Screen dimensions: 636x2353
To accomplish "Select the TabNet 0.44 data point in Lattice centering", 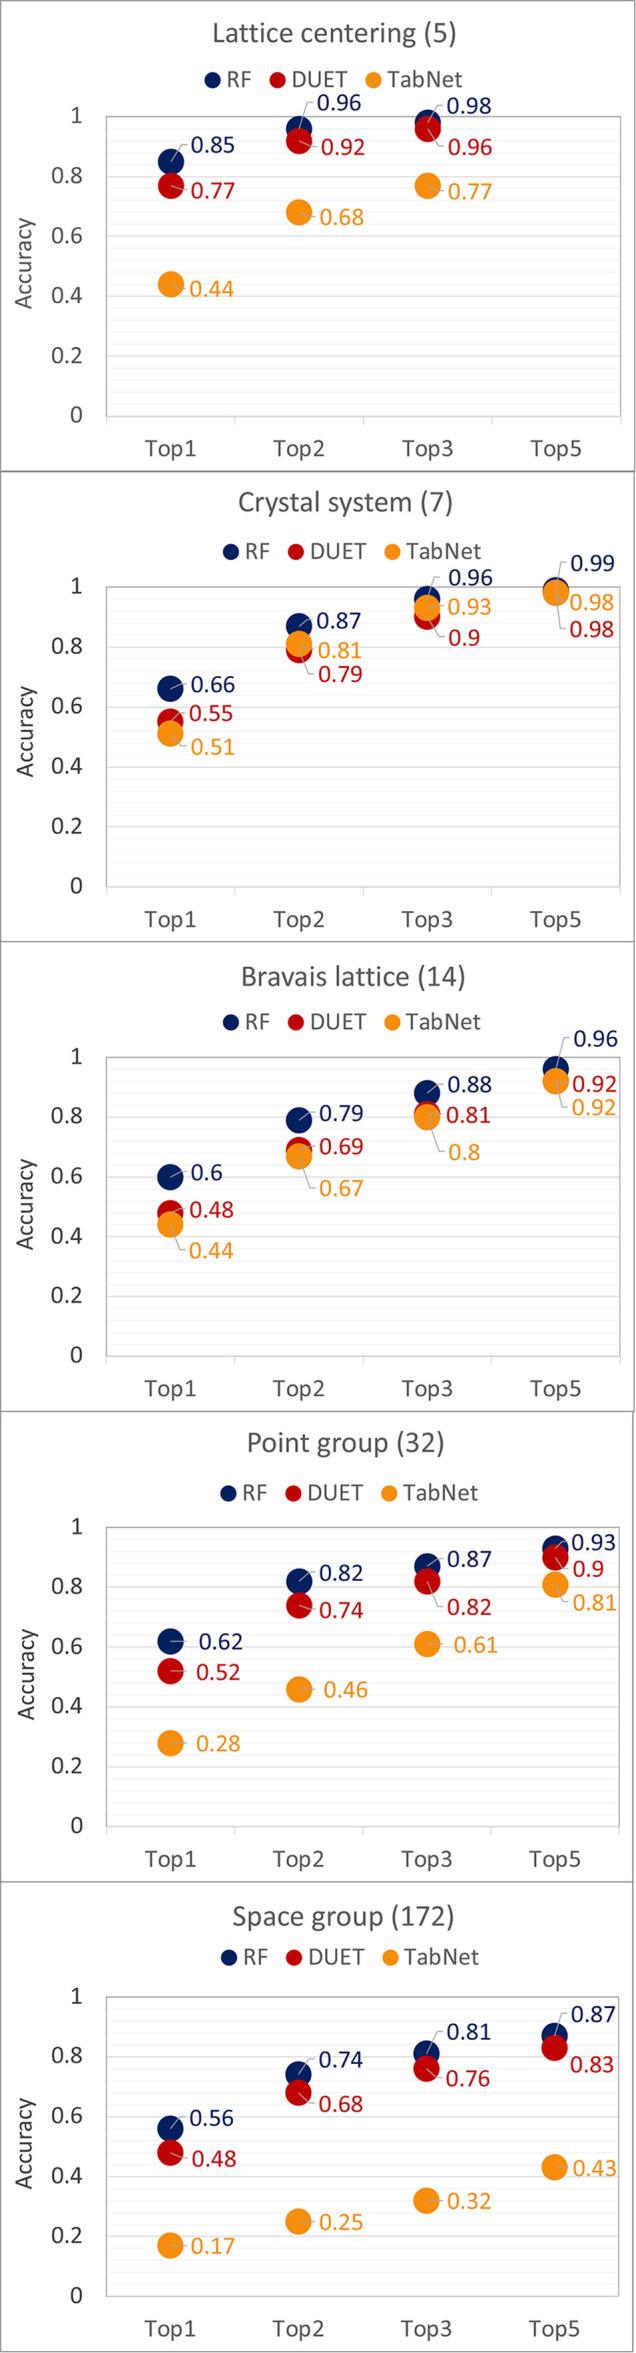I will click(x=171, y=285).
